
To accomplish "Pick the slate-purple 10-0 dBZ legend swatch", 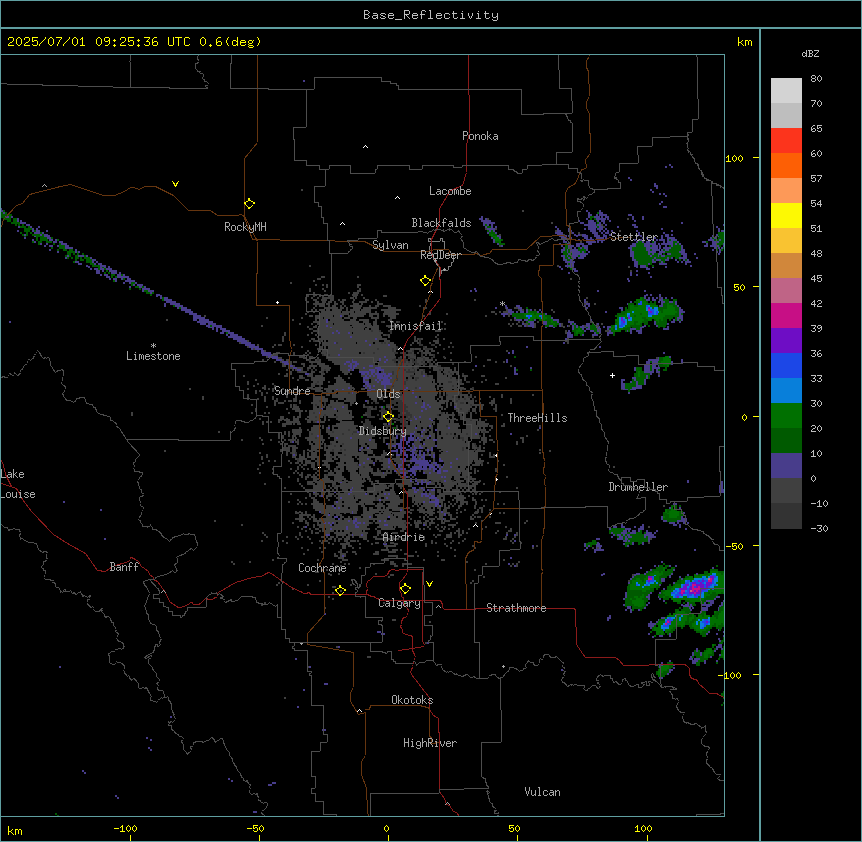I will pos(786,466).
